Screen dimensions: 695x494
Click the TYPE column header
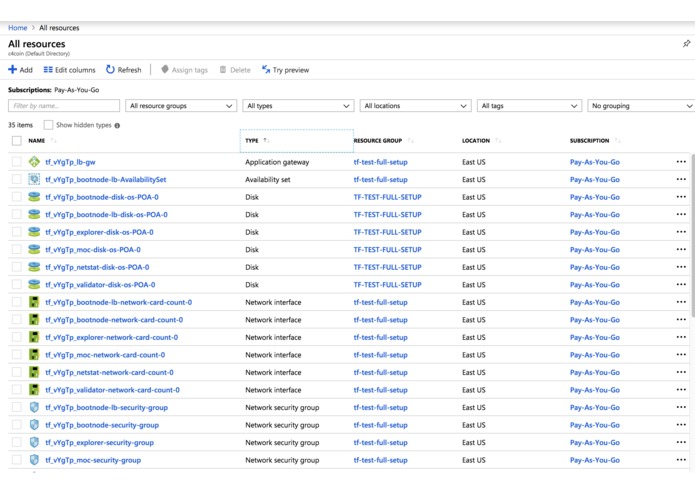297,140
